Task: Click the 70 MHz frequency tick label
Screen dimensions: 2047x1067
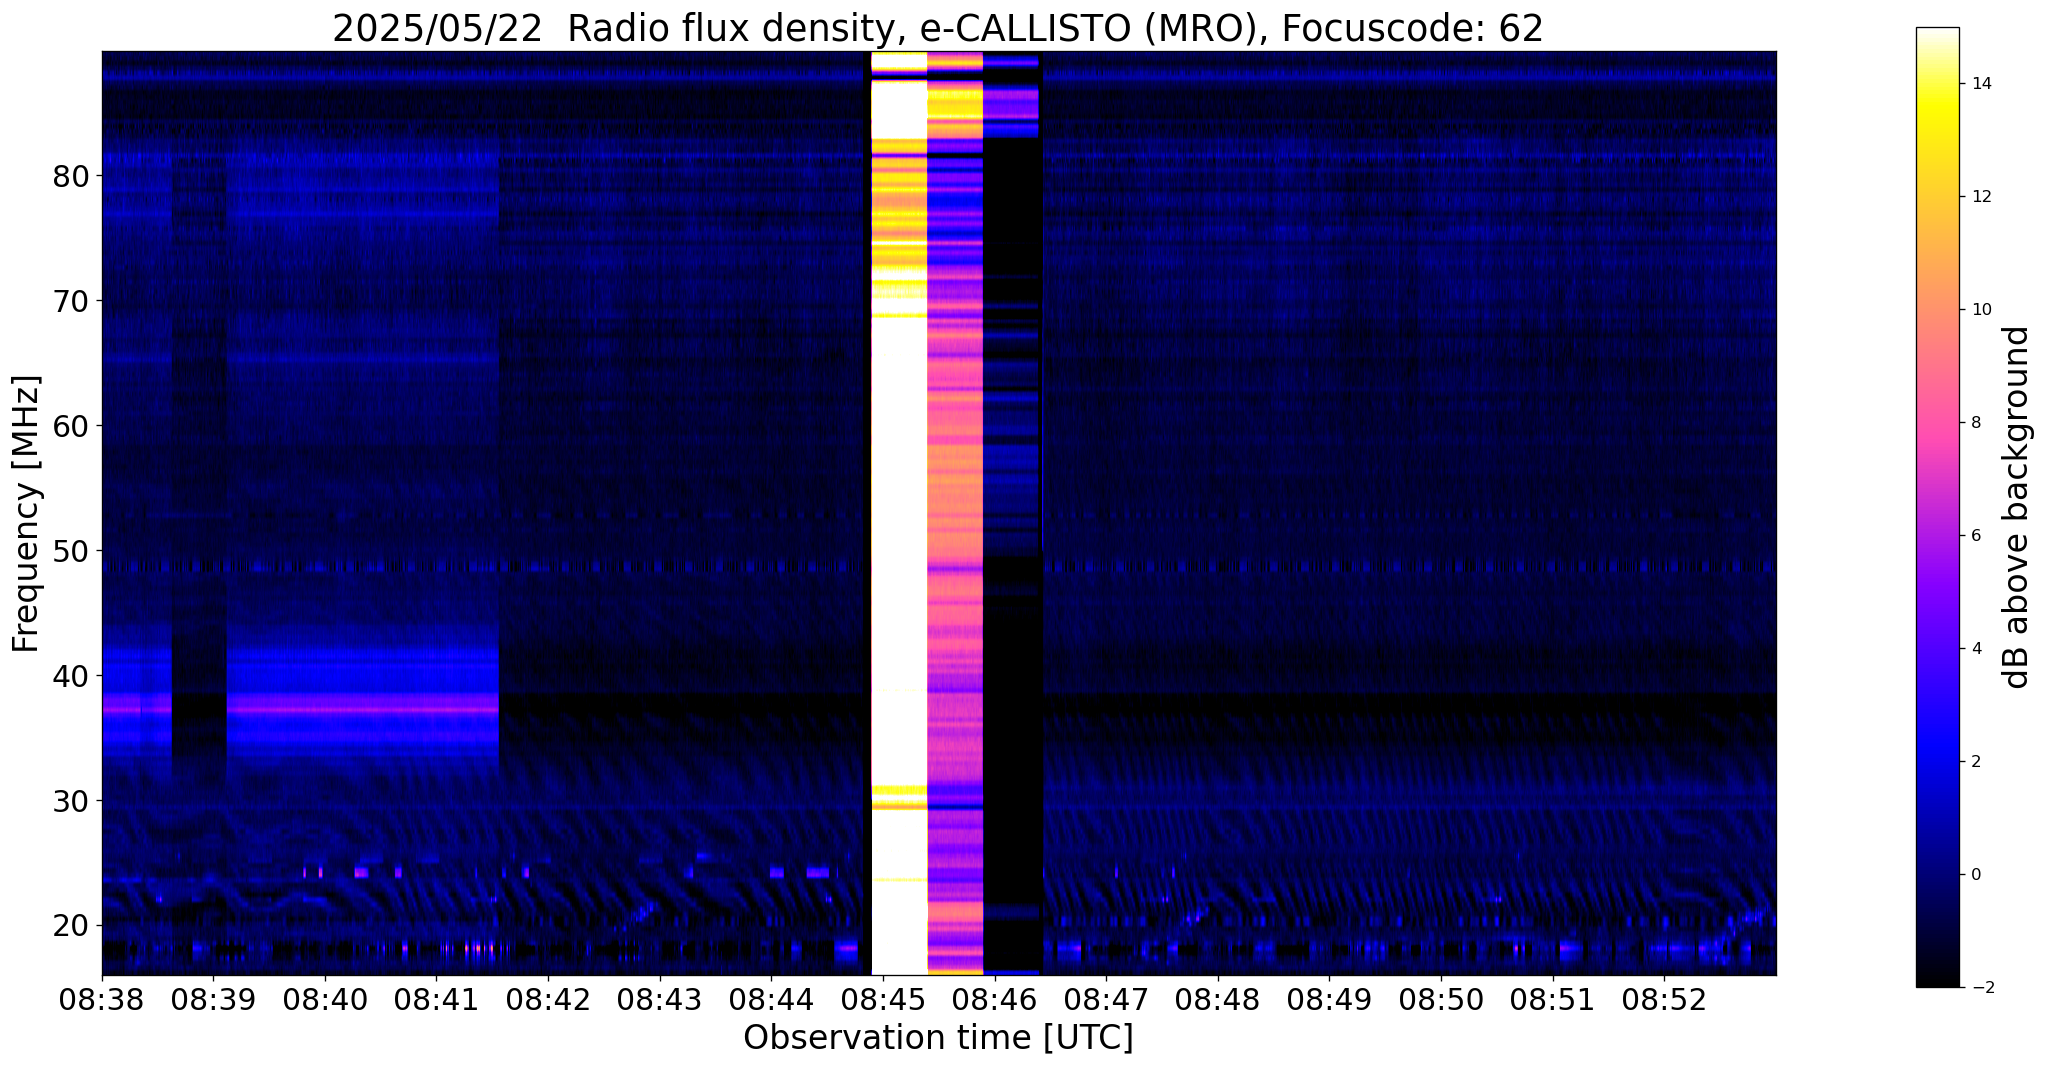Action: pos(70,301)
